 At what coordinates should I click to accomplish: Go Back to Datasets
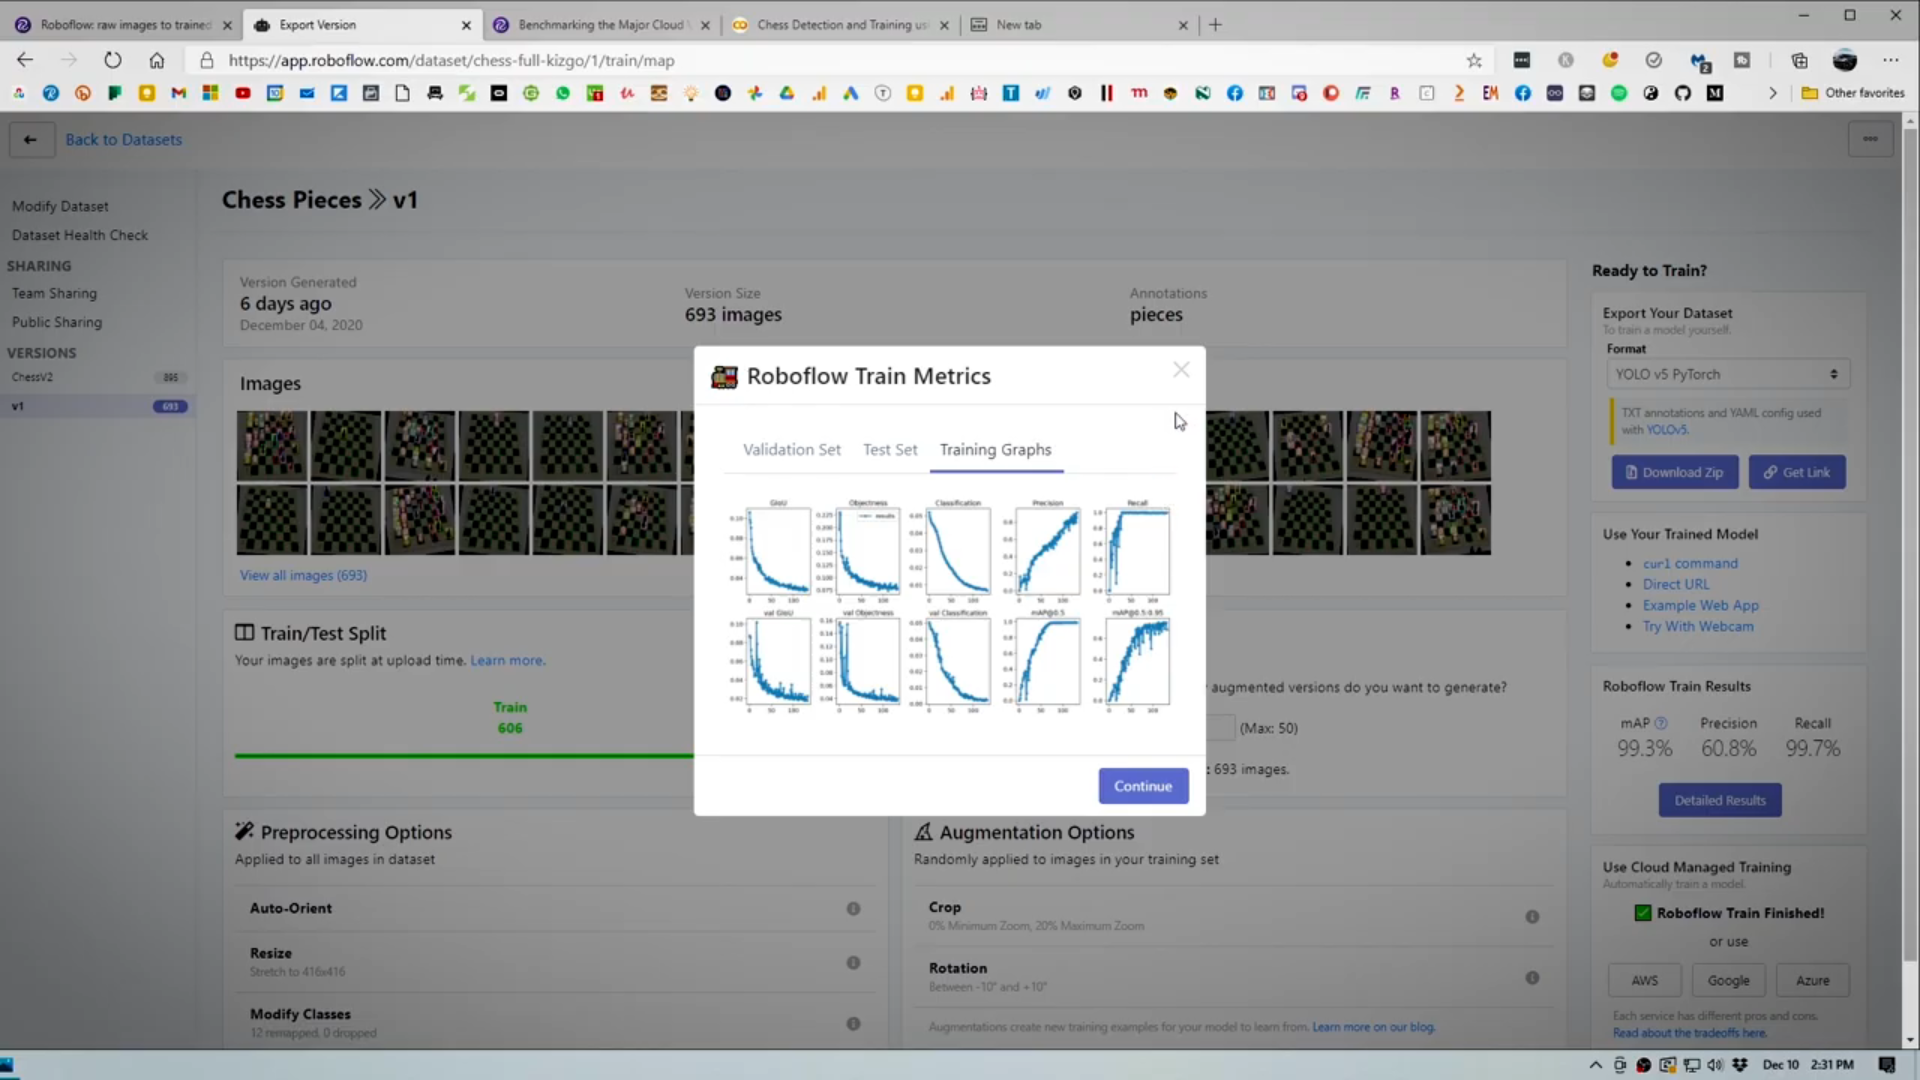(x=124, y=140)
